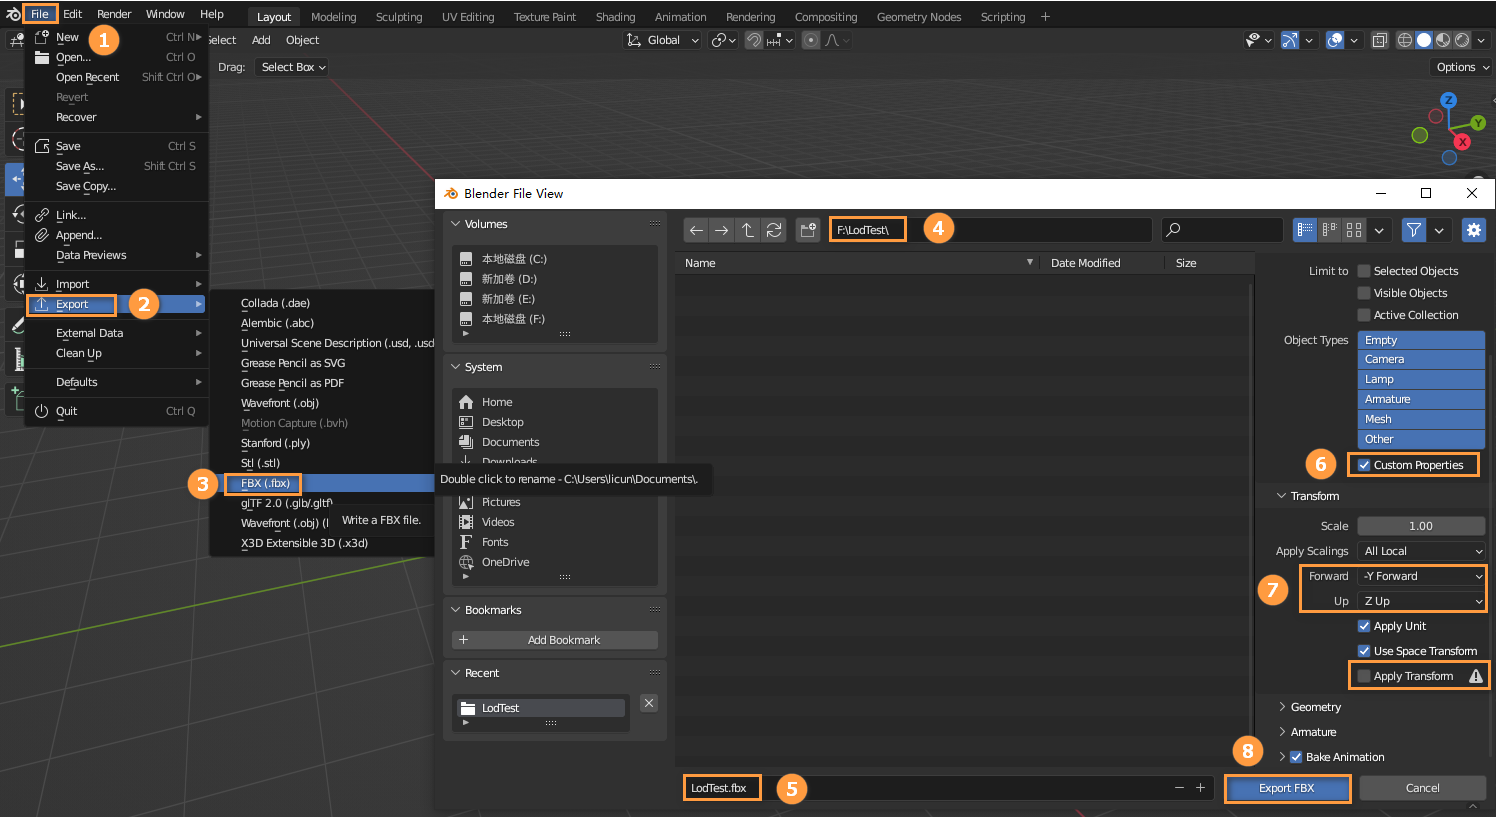1496x817 pixels.
Task: Go back to previous folder in file view
Action: (696, 230)
